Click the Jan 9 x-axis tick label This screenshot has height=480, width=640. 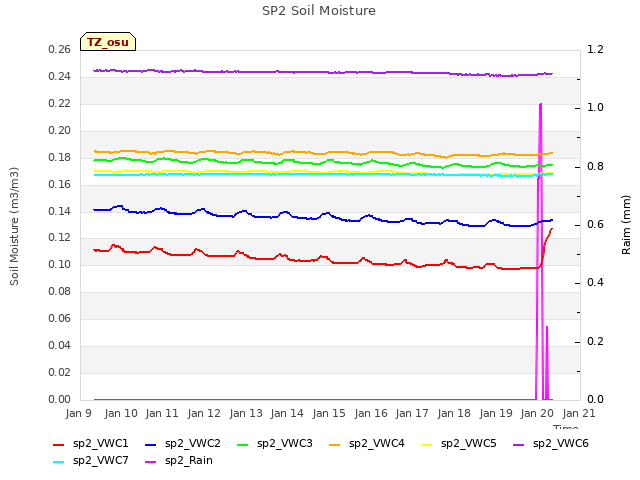point(79,413)
